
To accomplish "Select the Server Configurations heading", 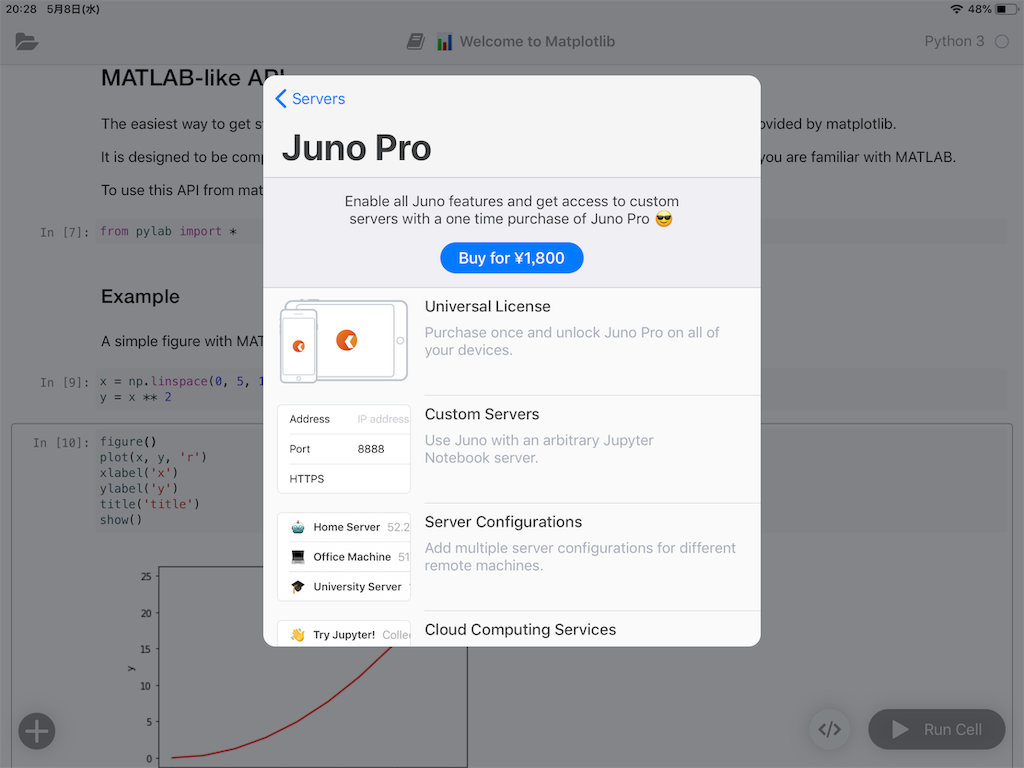I will tap(503, 522).
